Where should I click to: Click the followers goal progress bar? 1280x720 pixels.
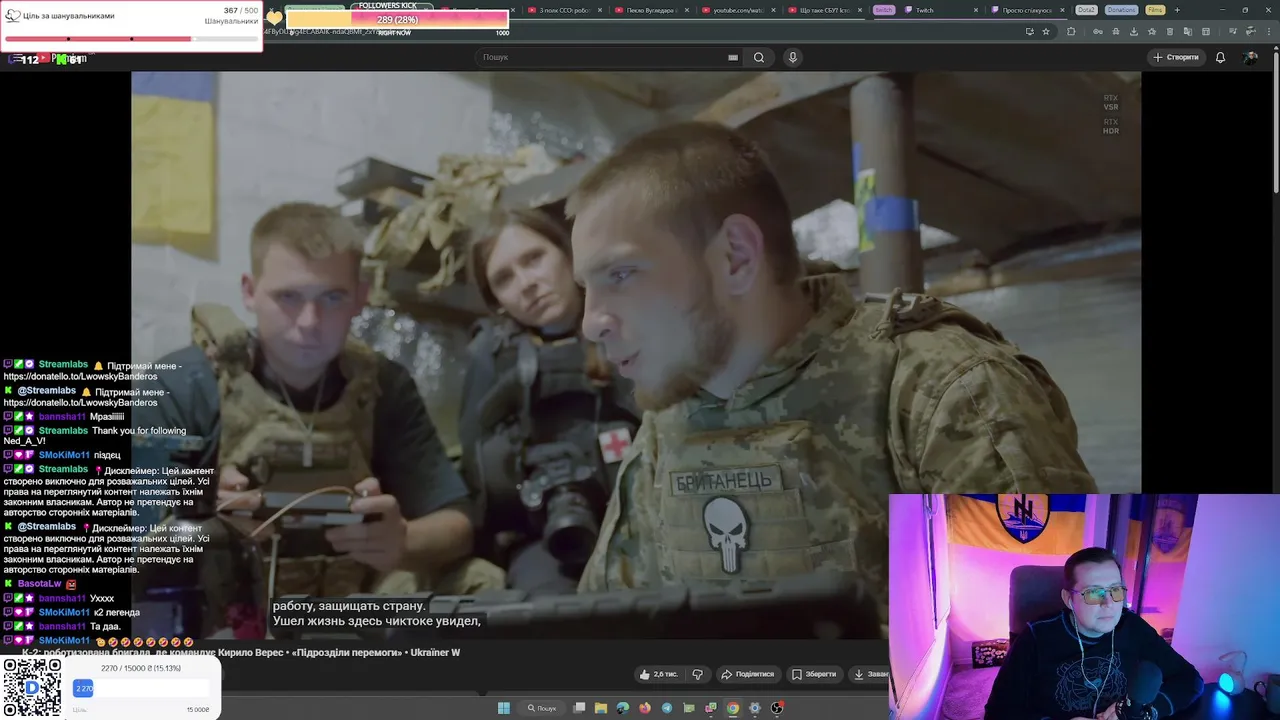(x=131, y=39)
